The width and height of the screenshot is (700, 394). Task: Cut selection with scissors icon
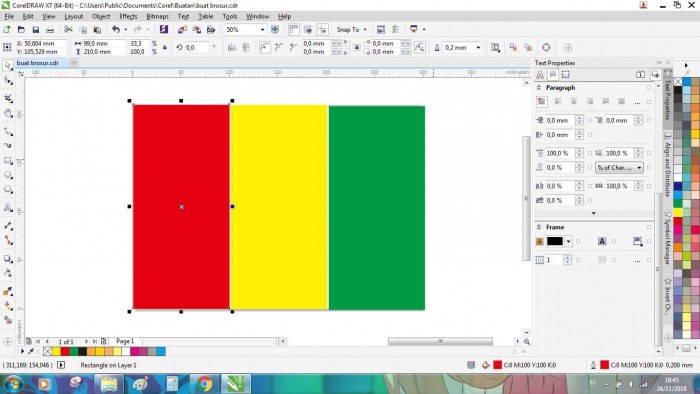coord(68,29)
